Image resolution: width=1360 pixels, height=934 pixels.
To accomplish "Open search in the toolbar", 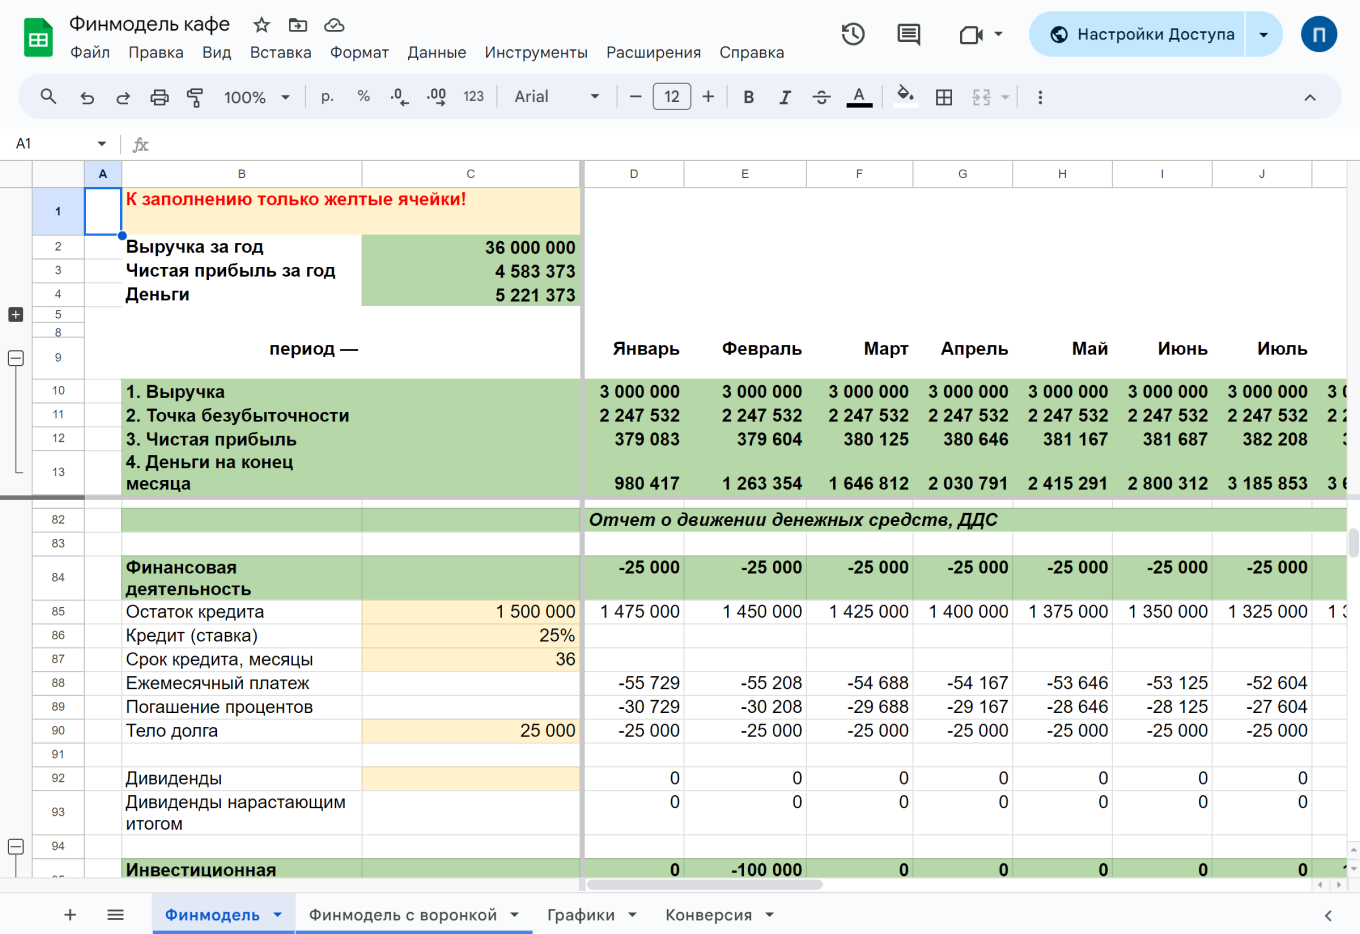I will click(48, 97).
